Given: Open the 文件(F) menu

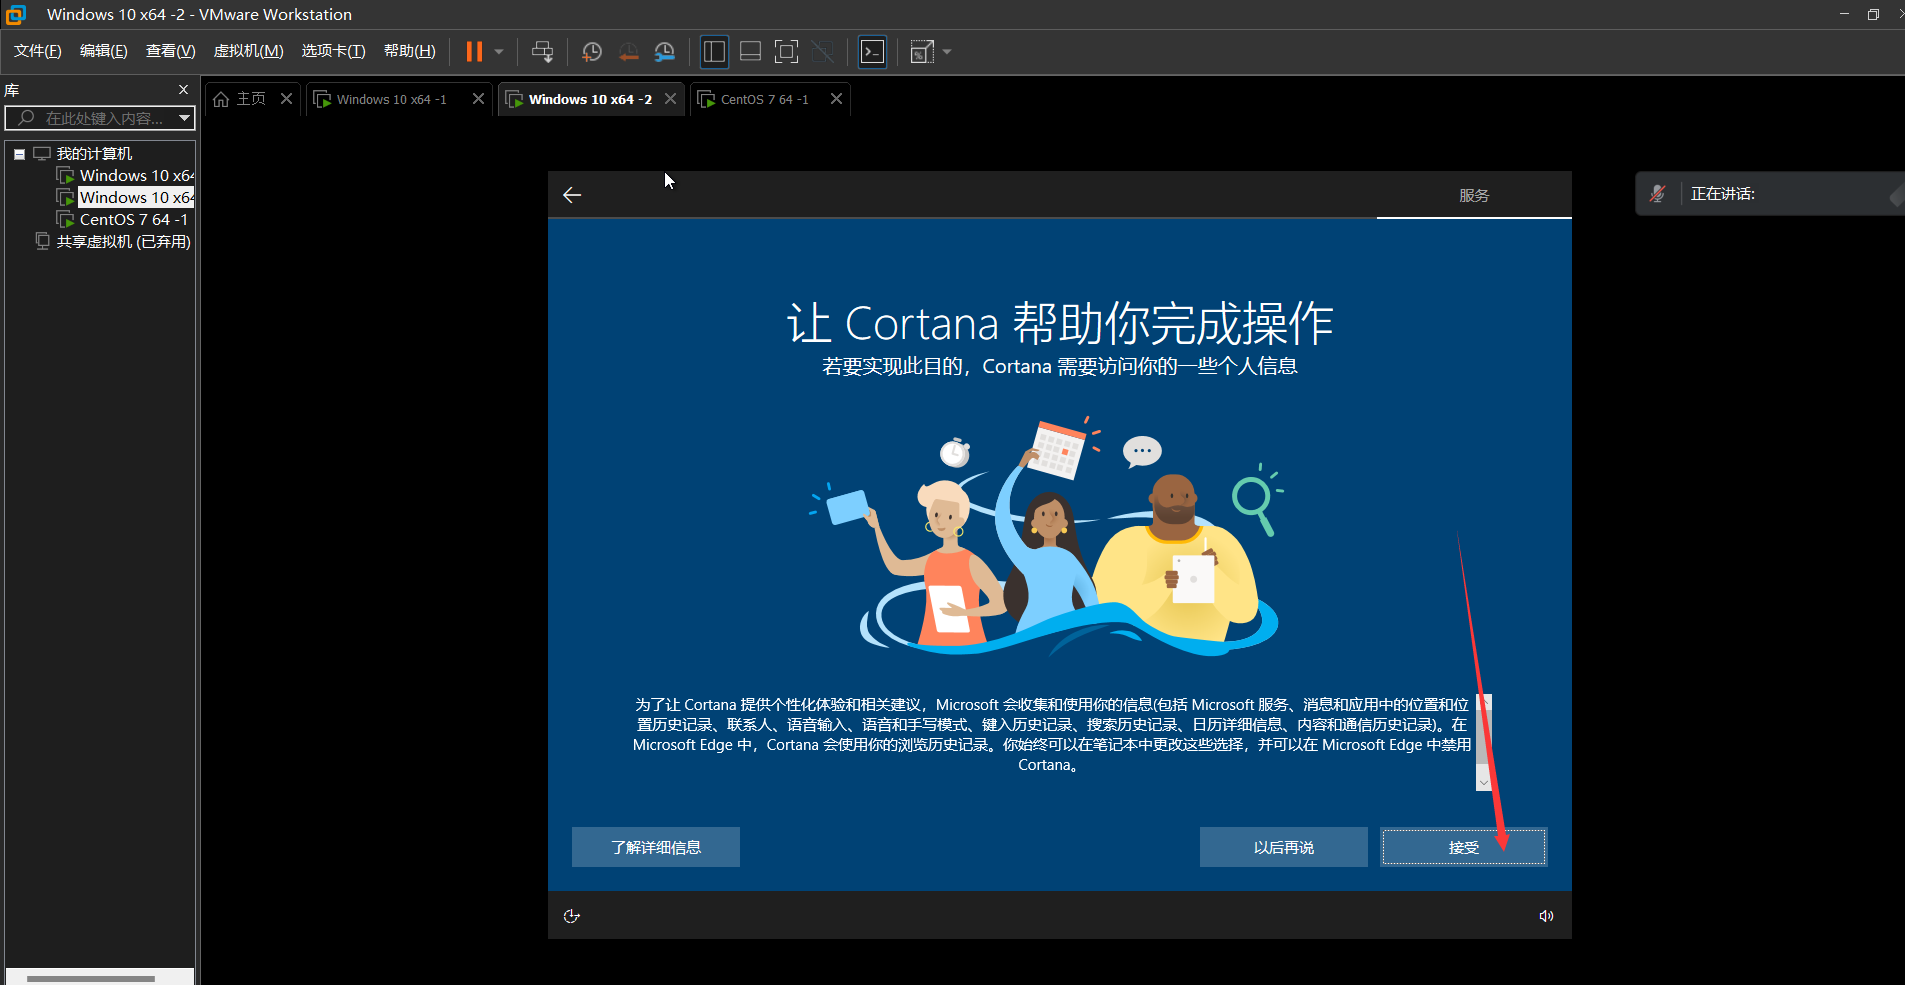Looking at the screenshot, I should coord(38,51).
